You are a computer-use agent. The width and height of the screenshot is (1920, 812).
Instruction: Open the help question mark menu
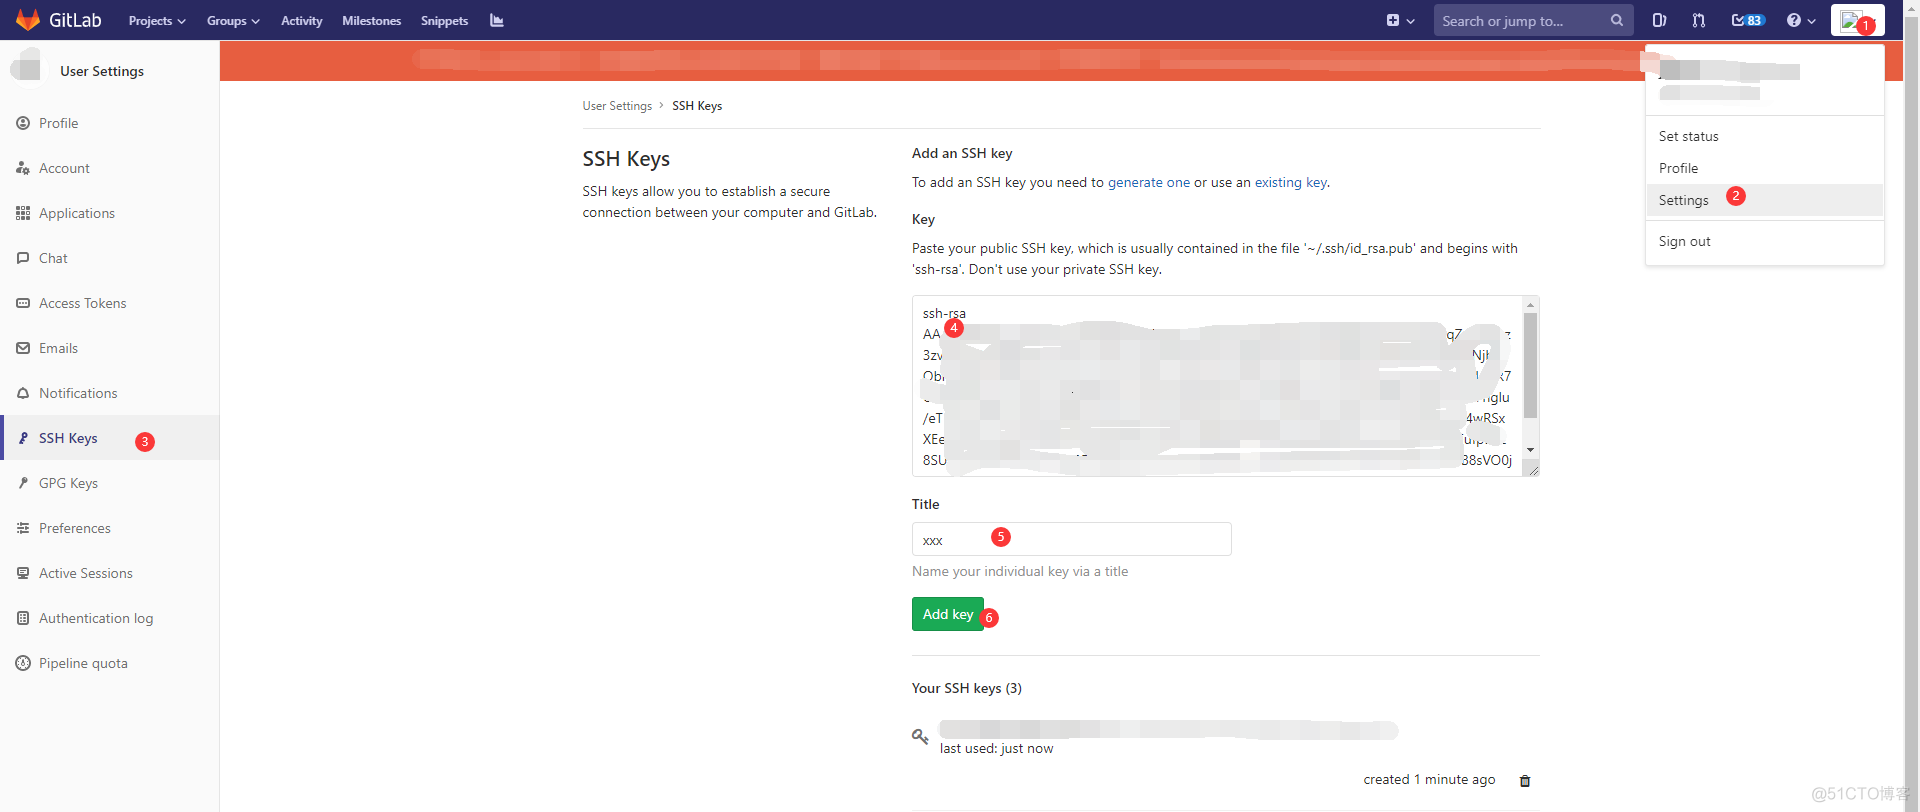click(x=1800, y=20)
